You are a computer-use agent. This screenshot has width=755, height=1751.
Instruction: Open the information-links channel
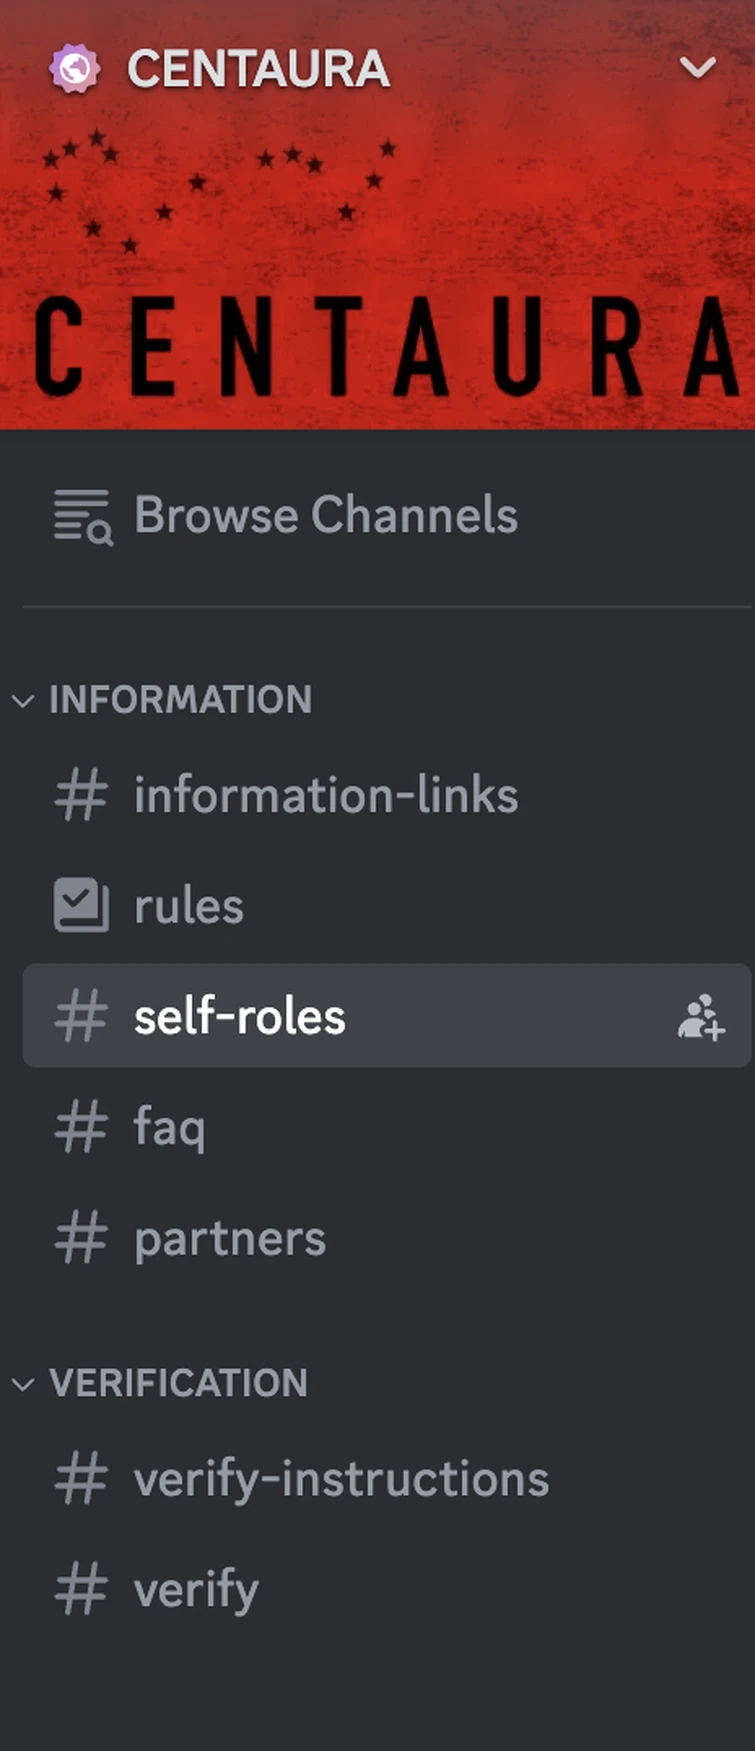326,796
